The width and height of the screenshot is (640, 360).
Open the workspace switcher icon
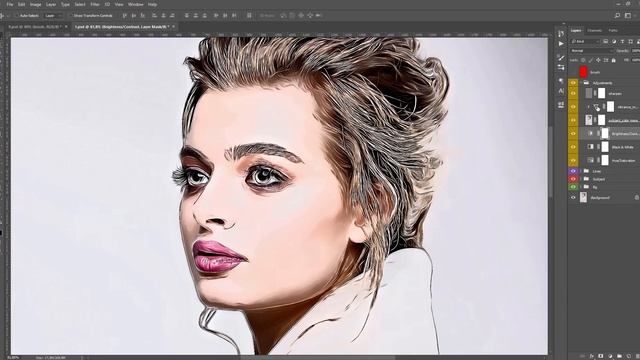[629, 16]
